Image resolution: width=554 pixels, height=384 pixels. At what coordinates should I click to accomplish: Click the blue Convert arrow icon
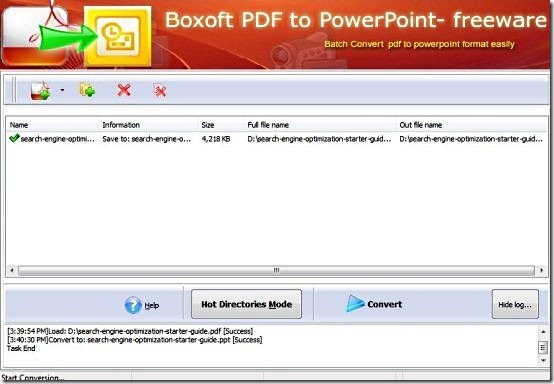pyautogui.click(x=355, y=304)
